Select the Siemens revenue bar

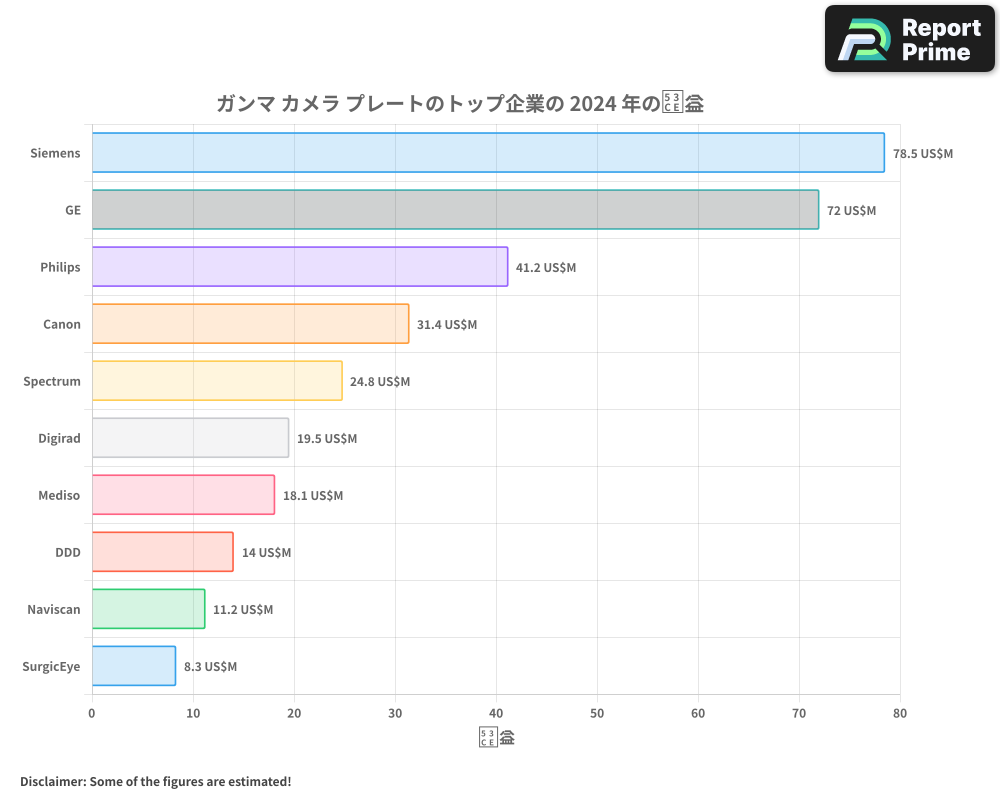487,153
